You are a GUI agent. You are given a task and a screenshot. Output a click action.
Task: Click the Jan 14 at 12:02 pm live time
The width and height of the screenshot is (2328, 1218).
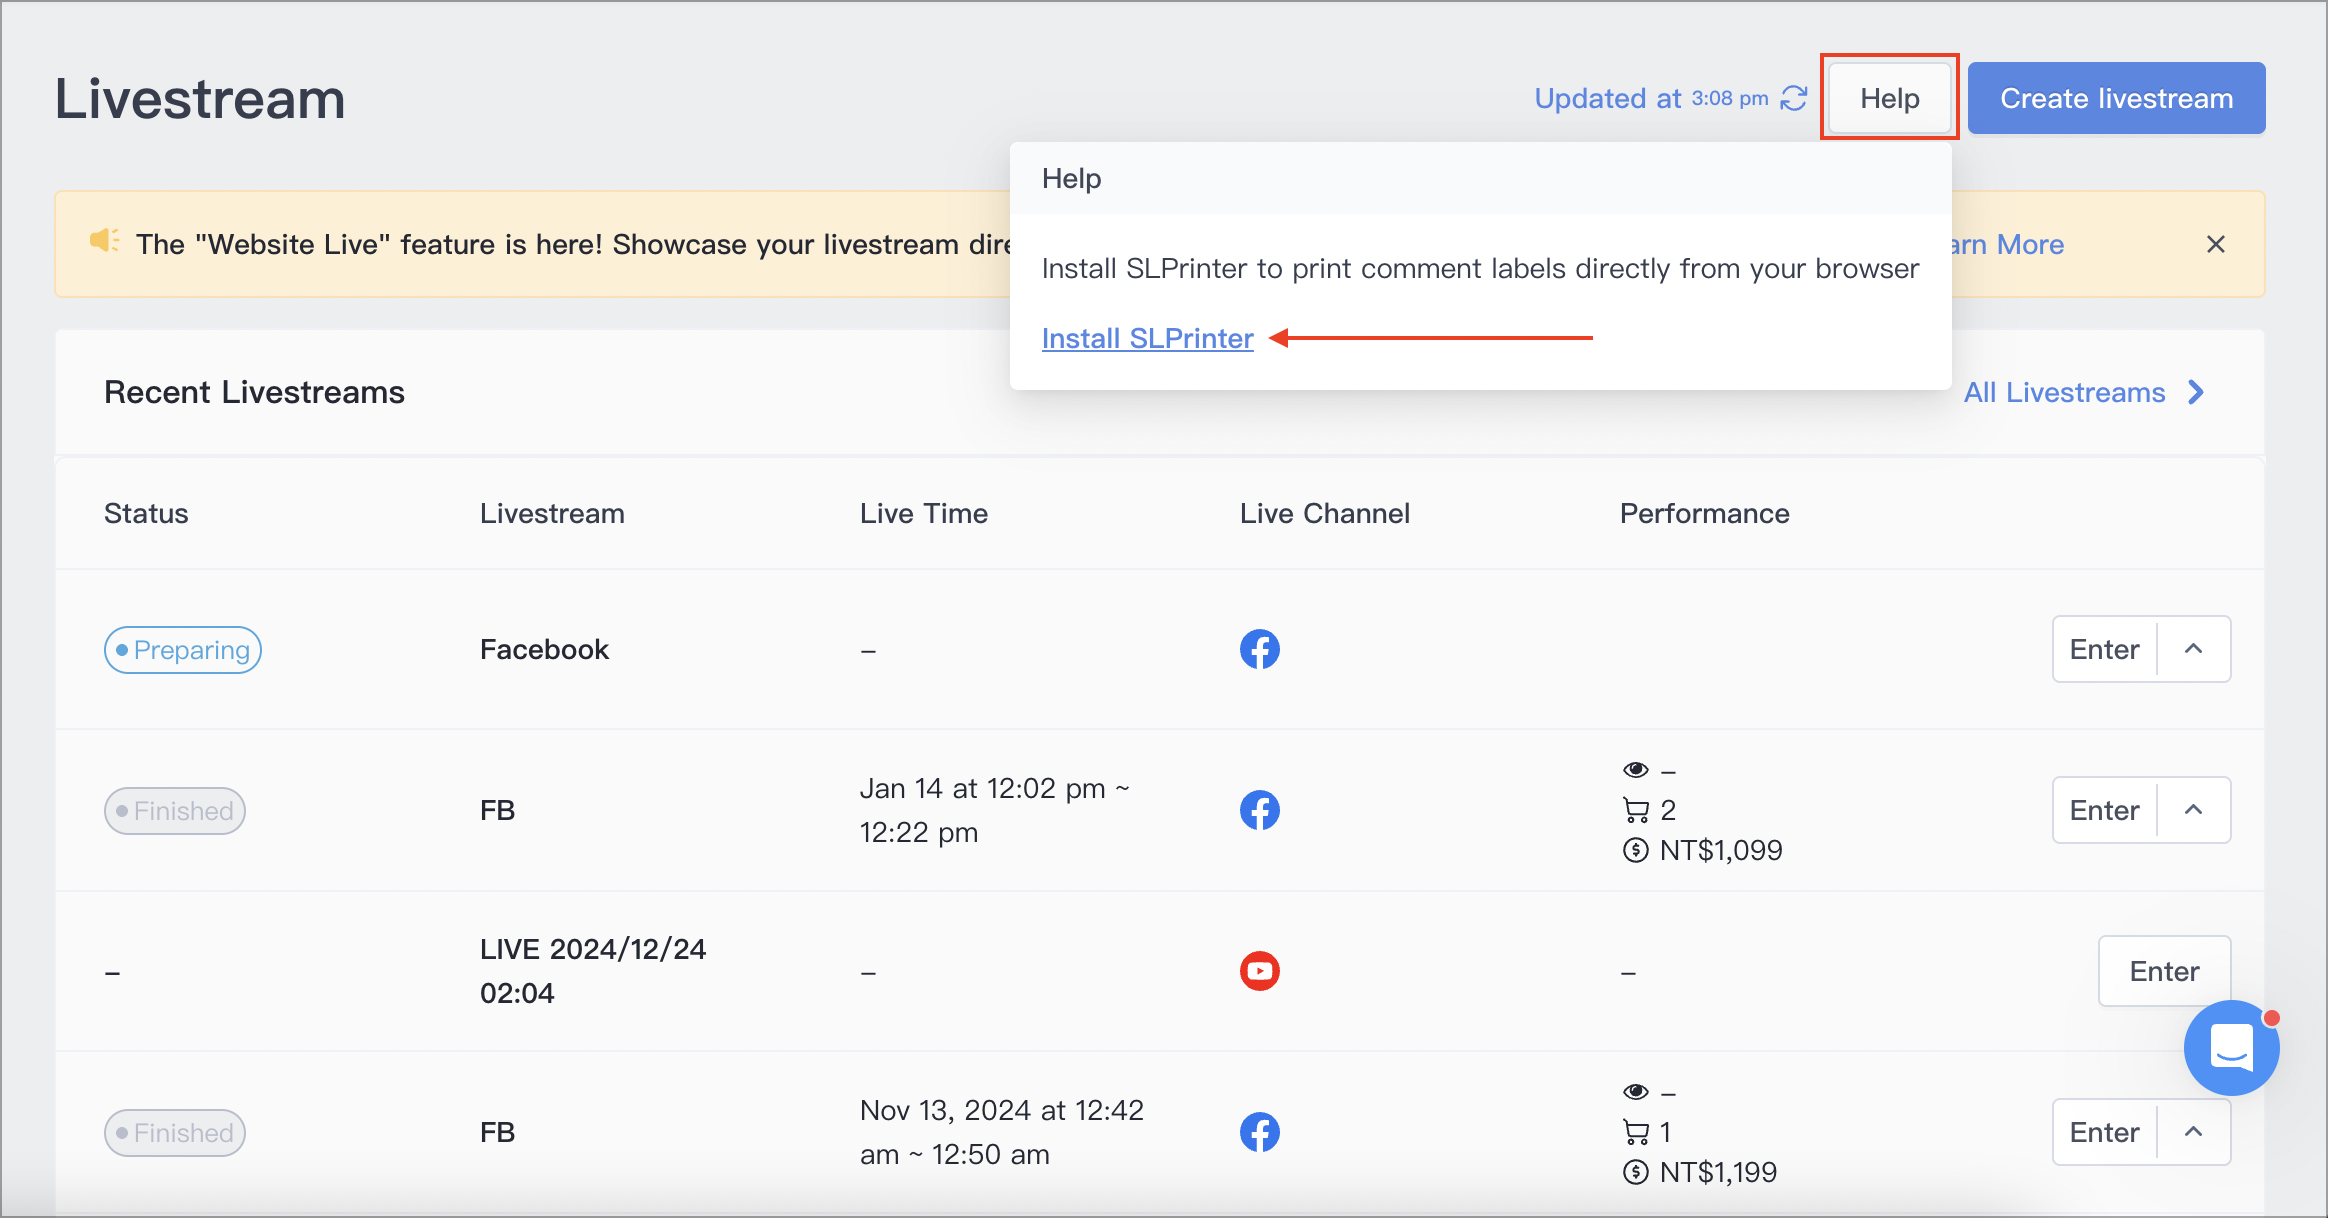994,810
